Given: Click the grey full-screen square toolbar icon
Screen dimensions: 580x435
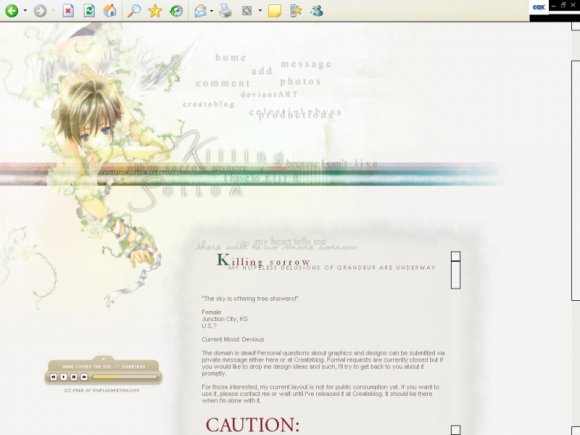Looking at the screenshot, I should click(x=246, y=11).
